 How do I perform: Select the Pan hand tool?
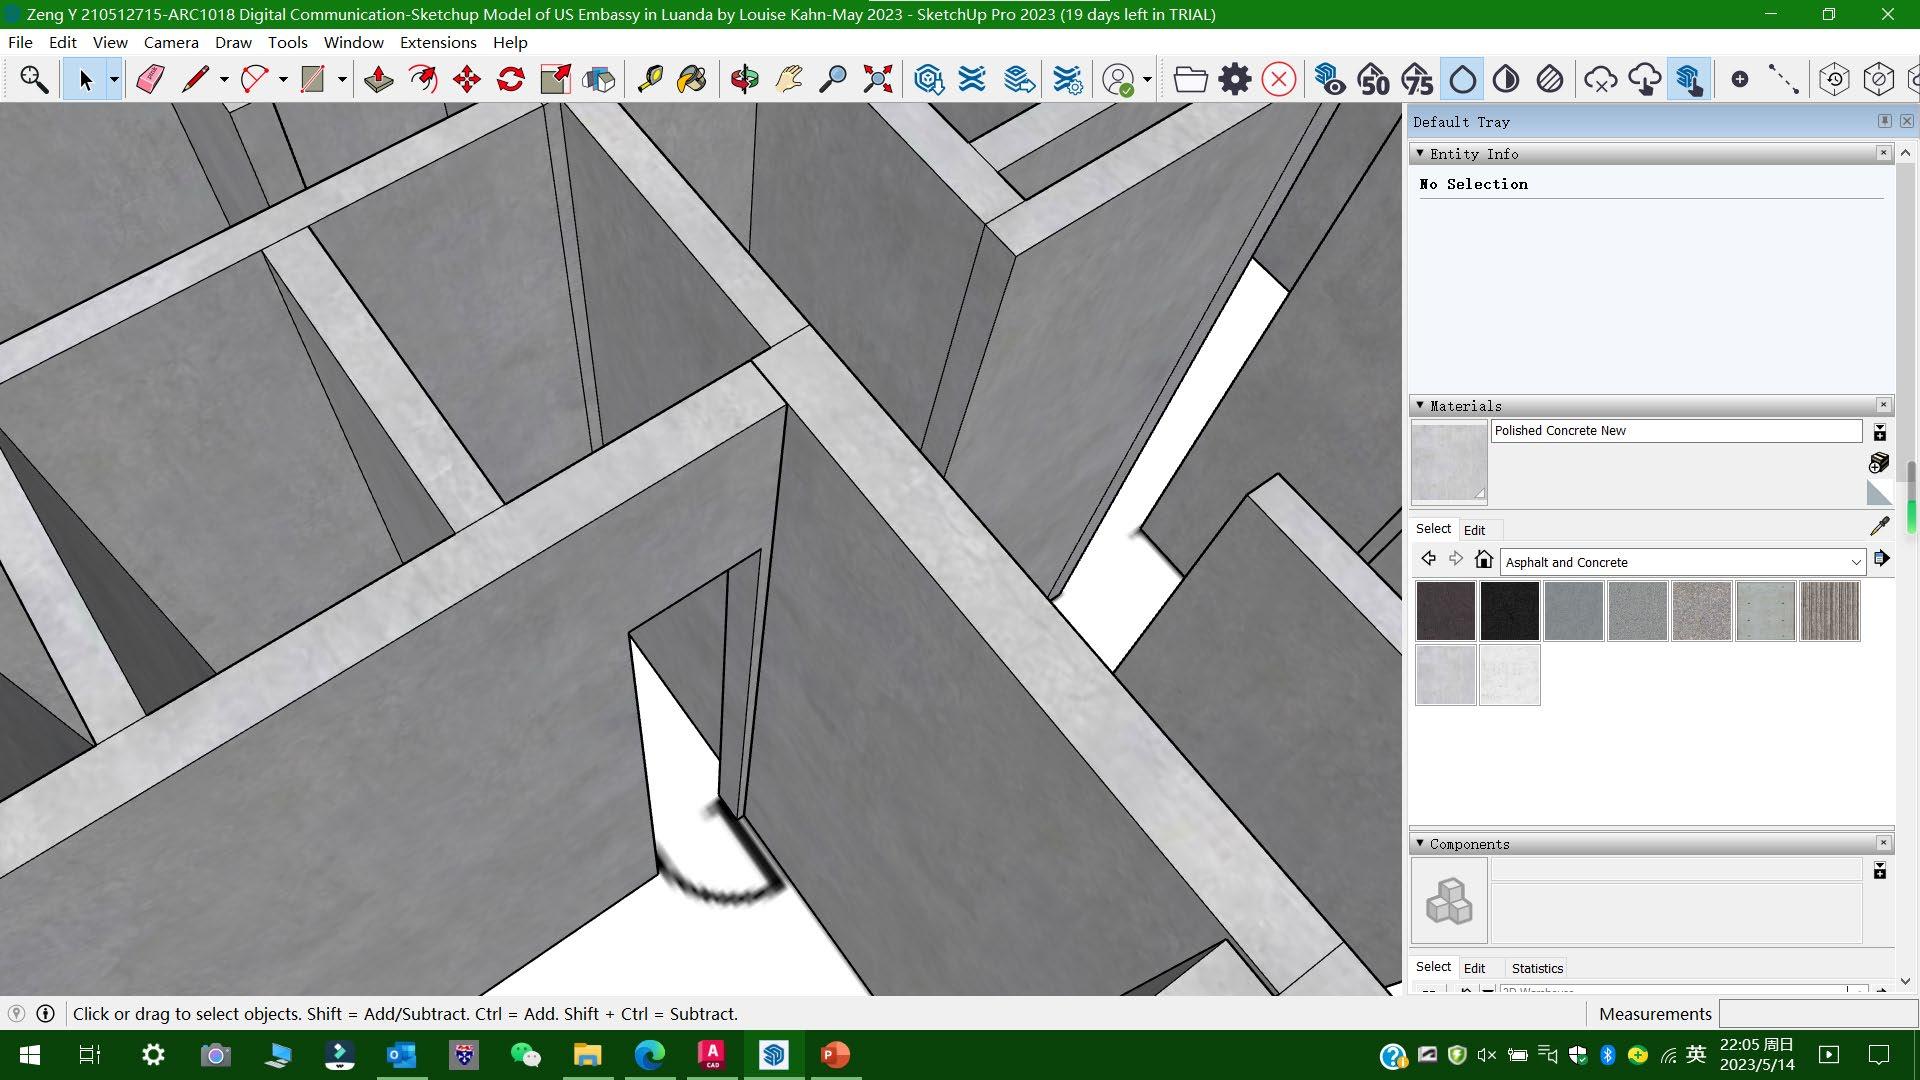coord(789,80)
